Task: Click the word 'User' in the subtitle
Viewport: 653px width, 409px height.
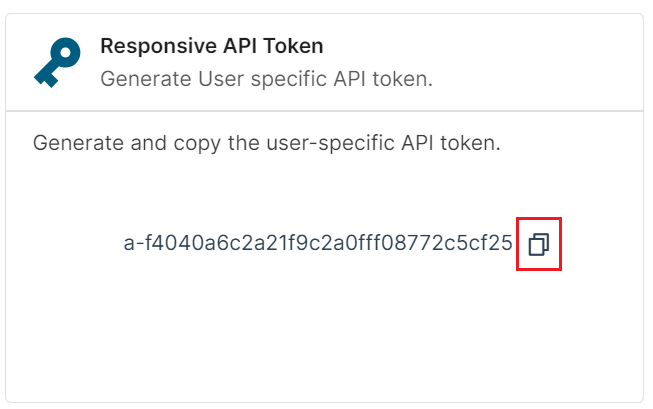Action: click(x=221, y=79)
